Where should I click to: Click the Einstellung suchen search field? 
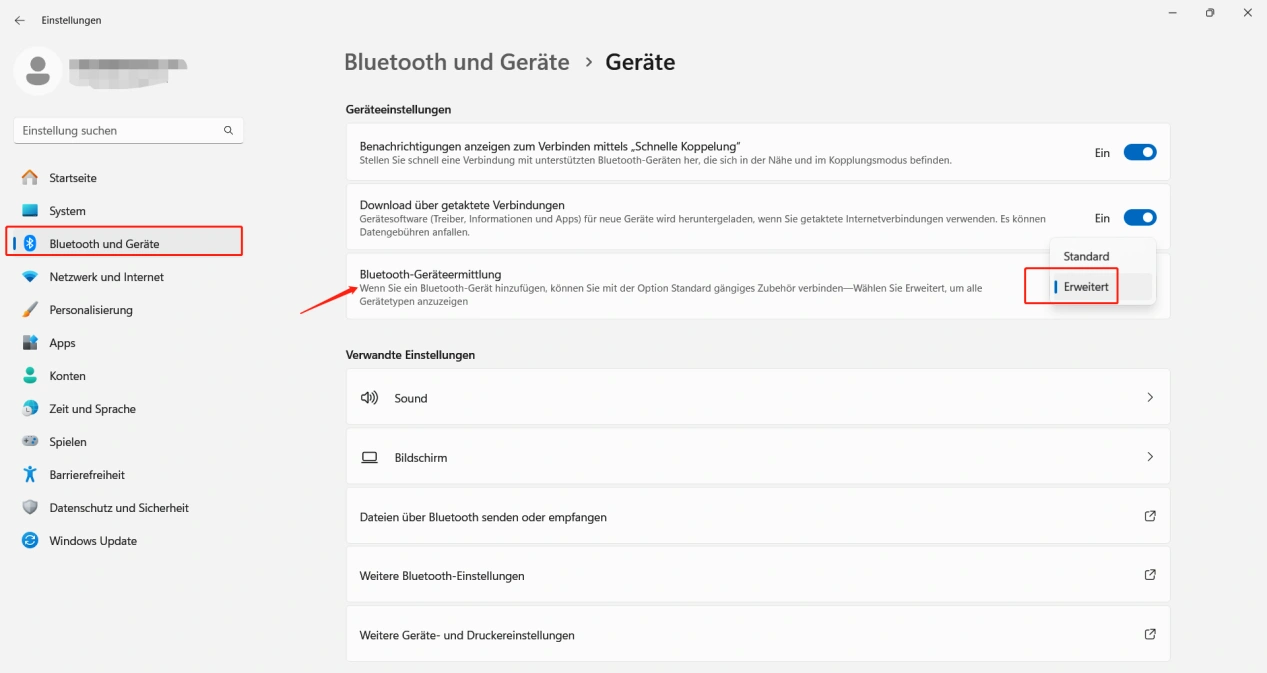coord(118,130)
